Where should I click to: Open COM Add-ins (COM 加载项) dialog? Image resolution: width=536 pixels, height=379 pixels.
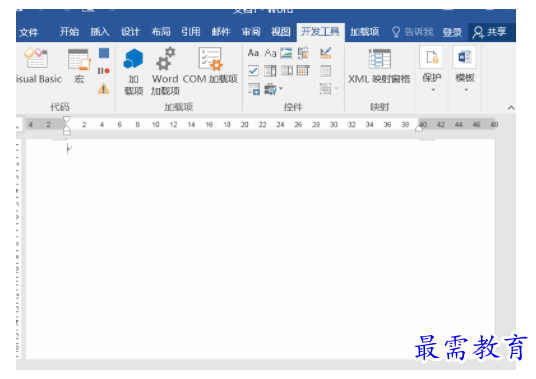[x=210, y=66]
